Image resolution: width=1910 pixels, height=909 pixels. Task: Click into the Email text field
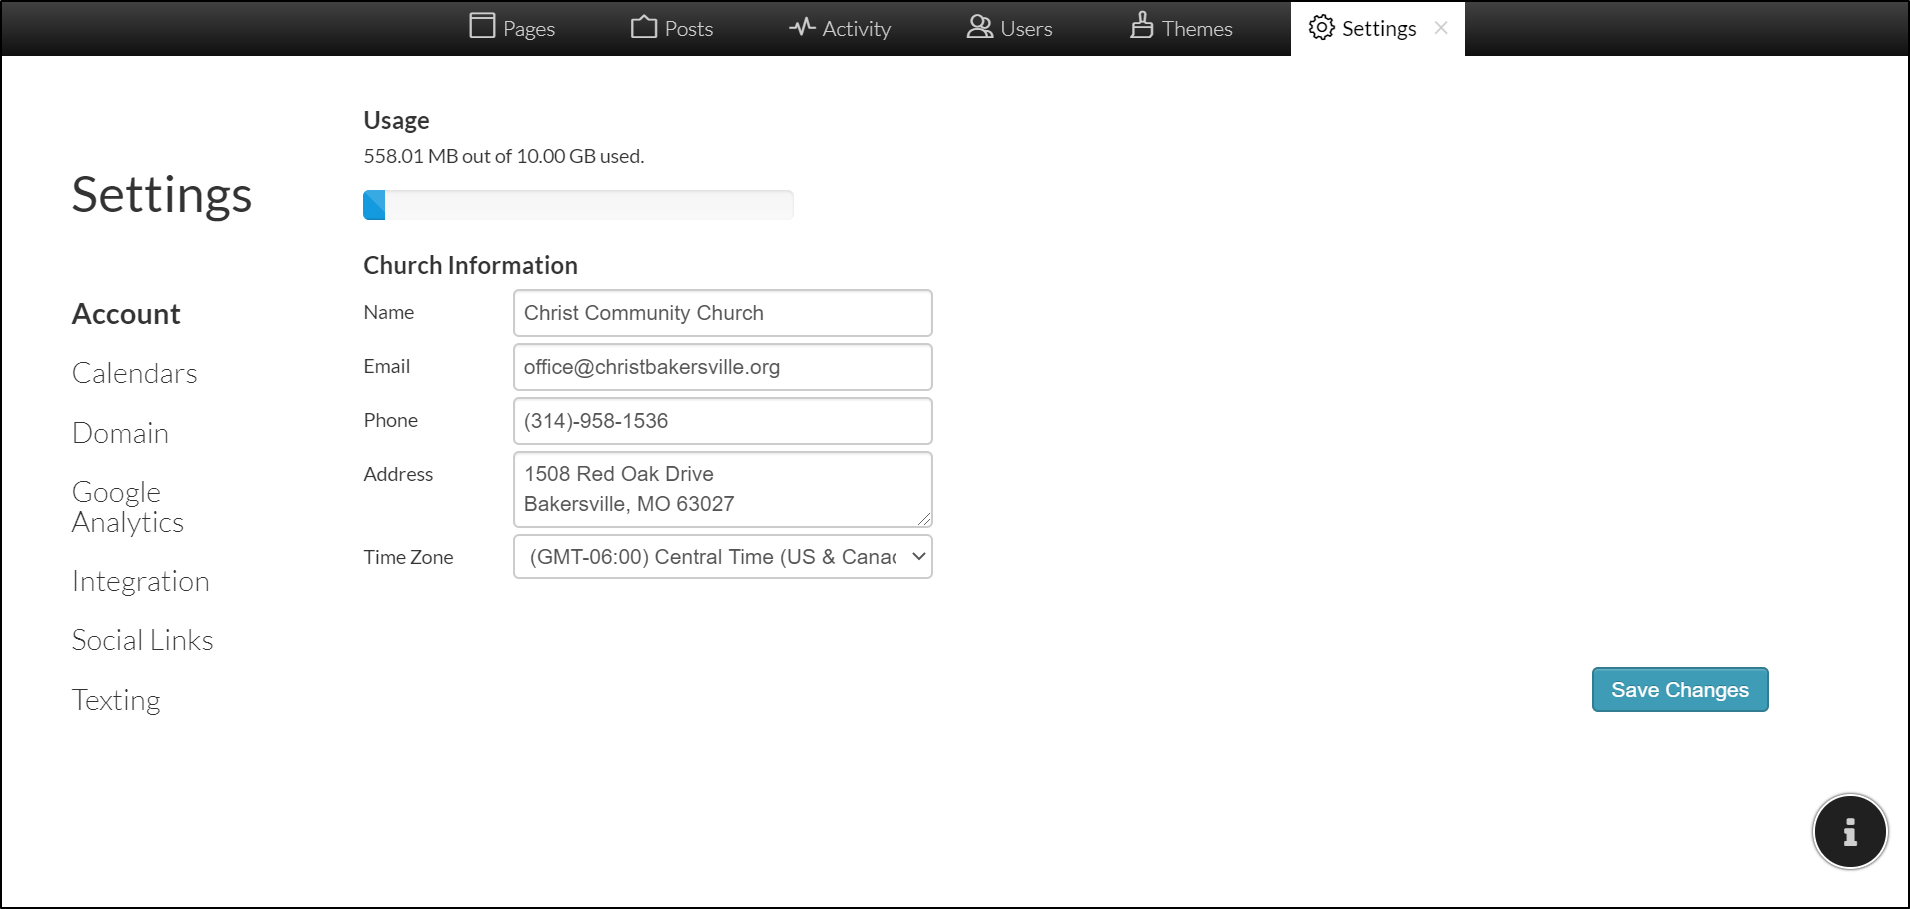point(722,367)
